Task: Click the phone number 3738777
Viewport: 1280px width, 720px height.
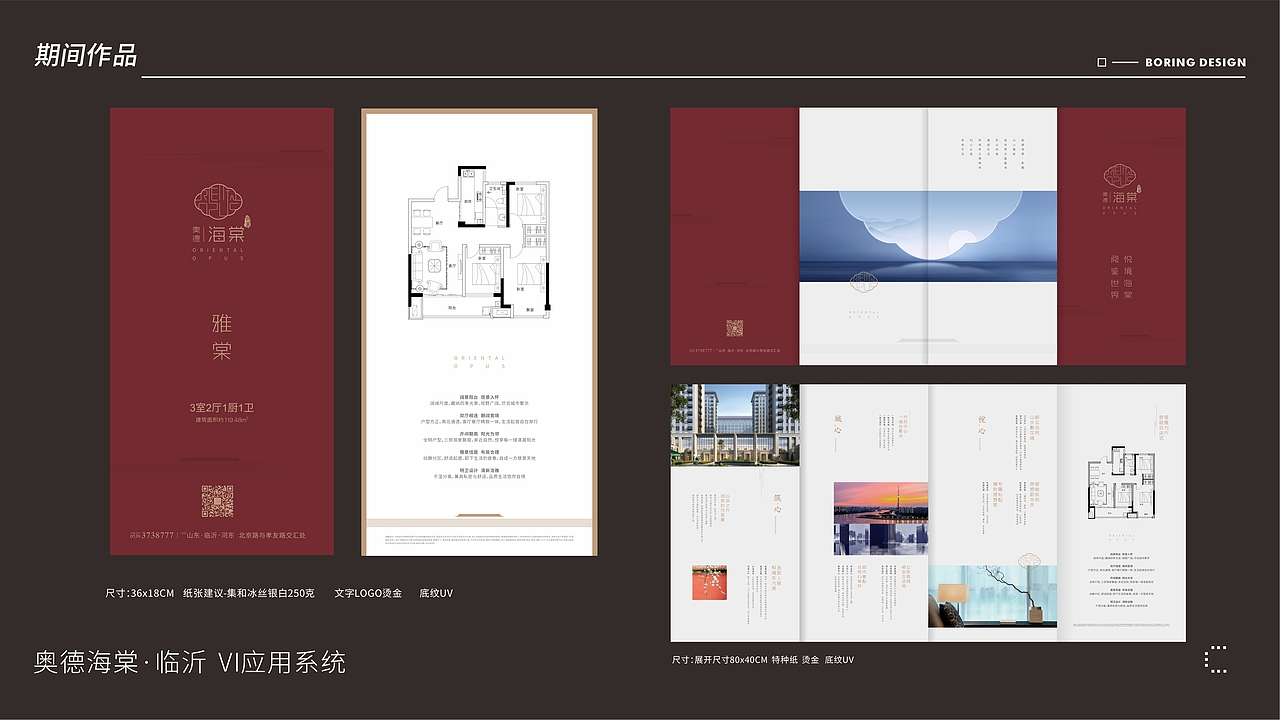Action: (x=159, y=536)
